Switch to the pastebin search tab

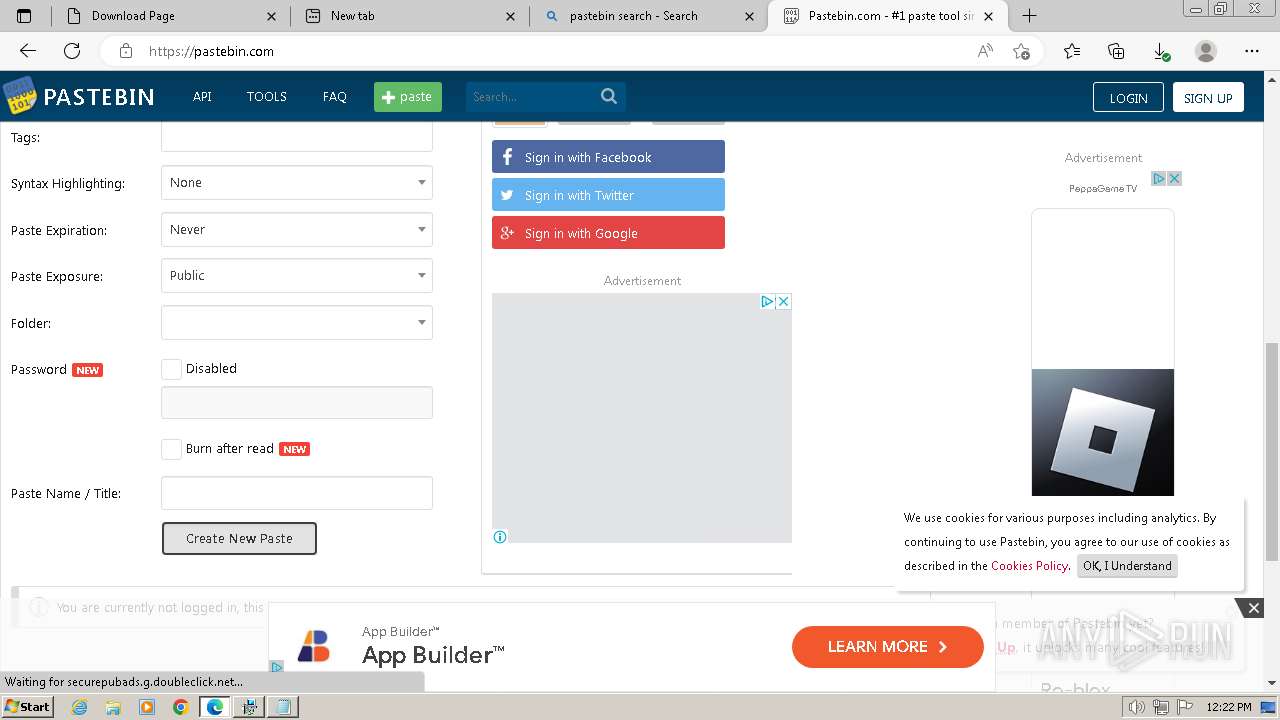(x=648, y=16)
